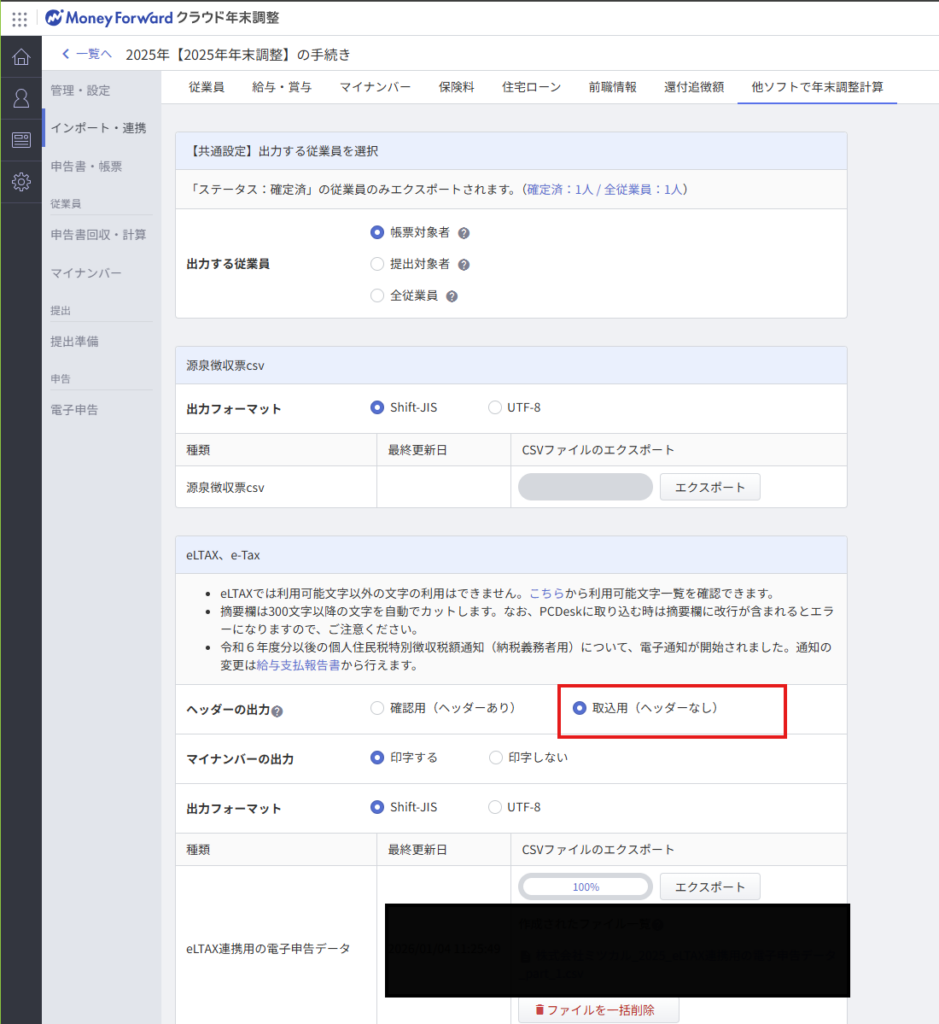The image size is (939, 1024).
Task: Choose 確認用（ヘッダーあり） radio option
Action: (377, 708)
